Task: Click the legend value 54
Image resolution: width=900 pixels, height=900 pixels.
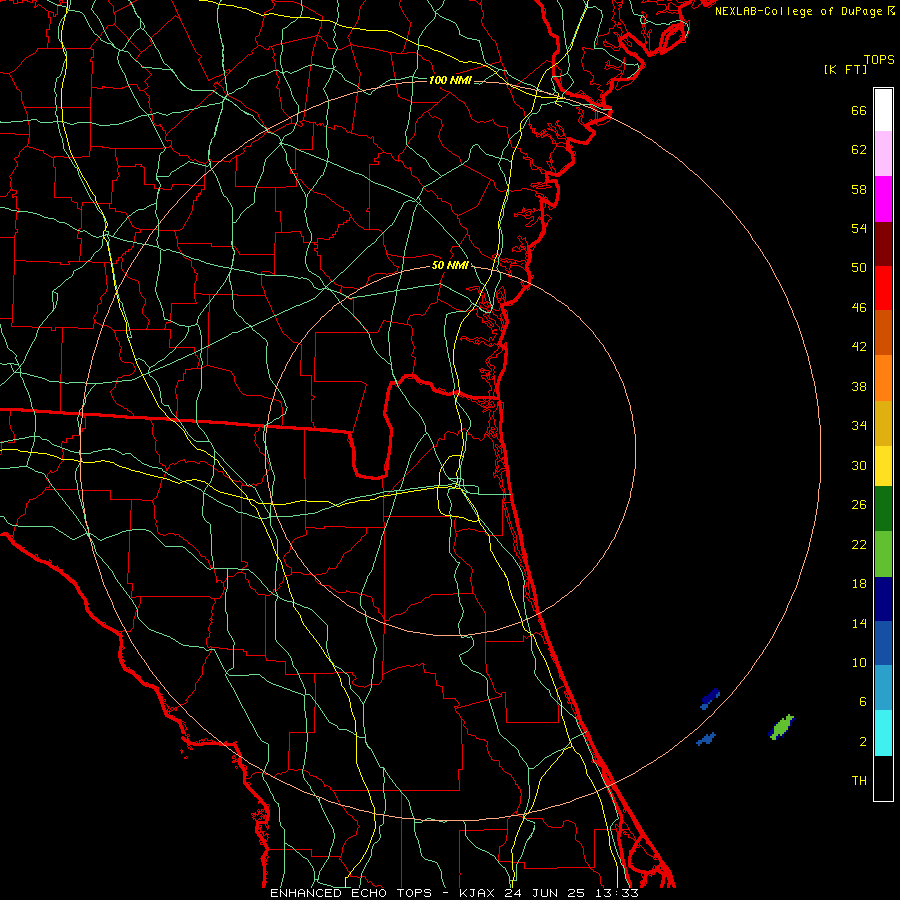Action: point(859,228)
